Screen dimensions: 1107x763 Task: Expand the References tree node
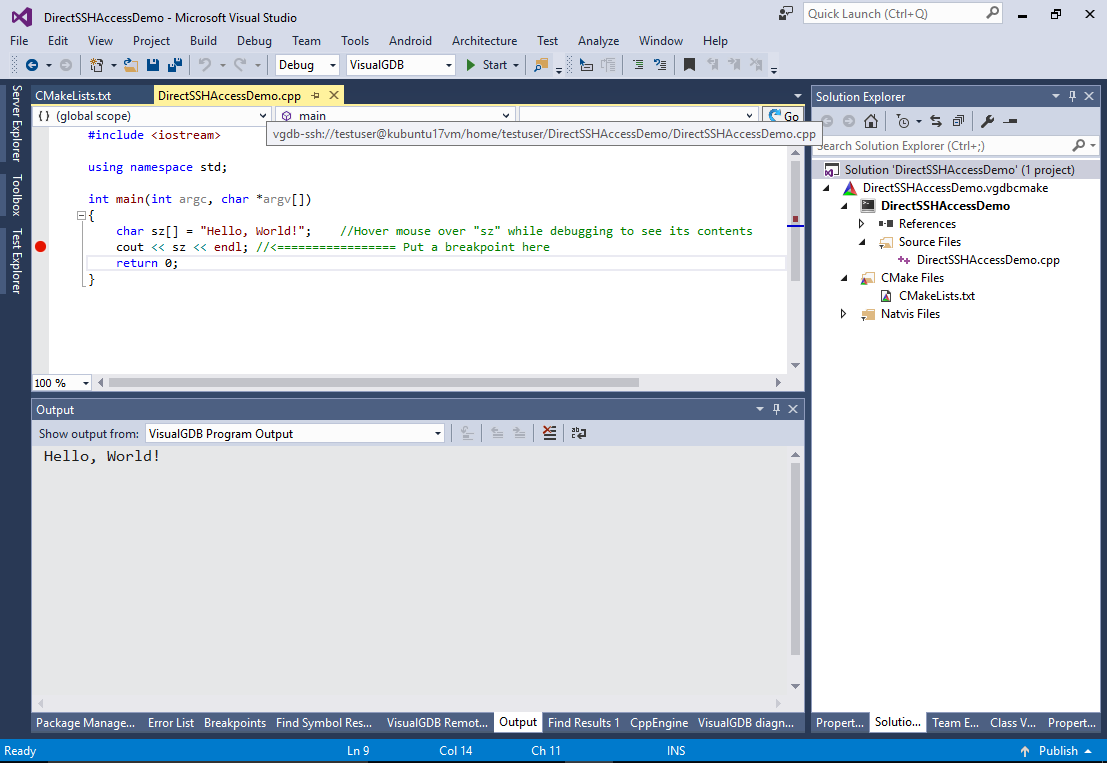click(x=861, y=224)
